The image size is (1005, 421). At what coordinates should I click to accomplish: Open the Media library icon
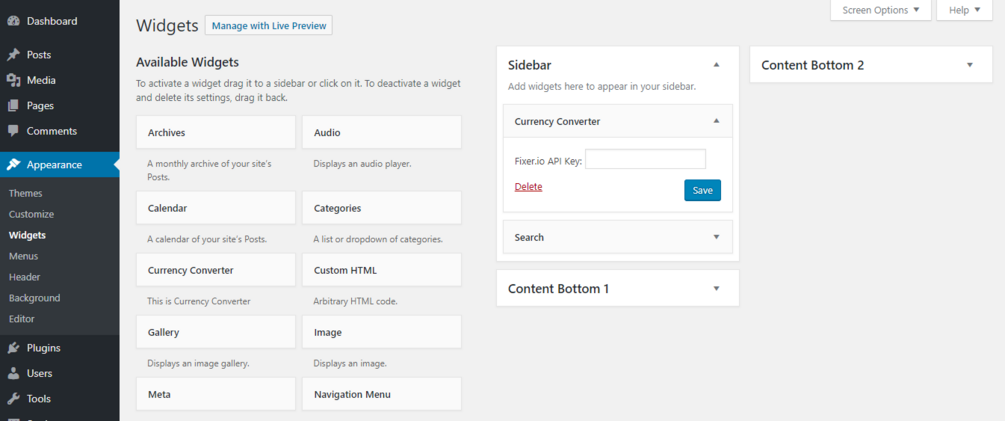(x=13, y=80)
